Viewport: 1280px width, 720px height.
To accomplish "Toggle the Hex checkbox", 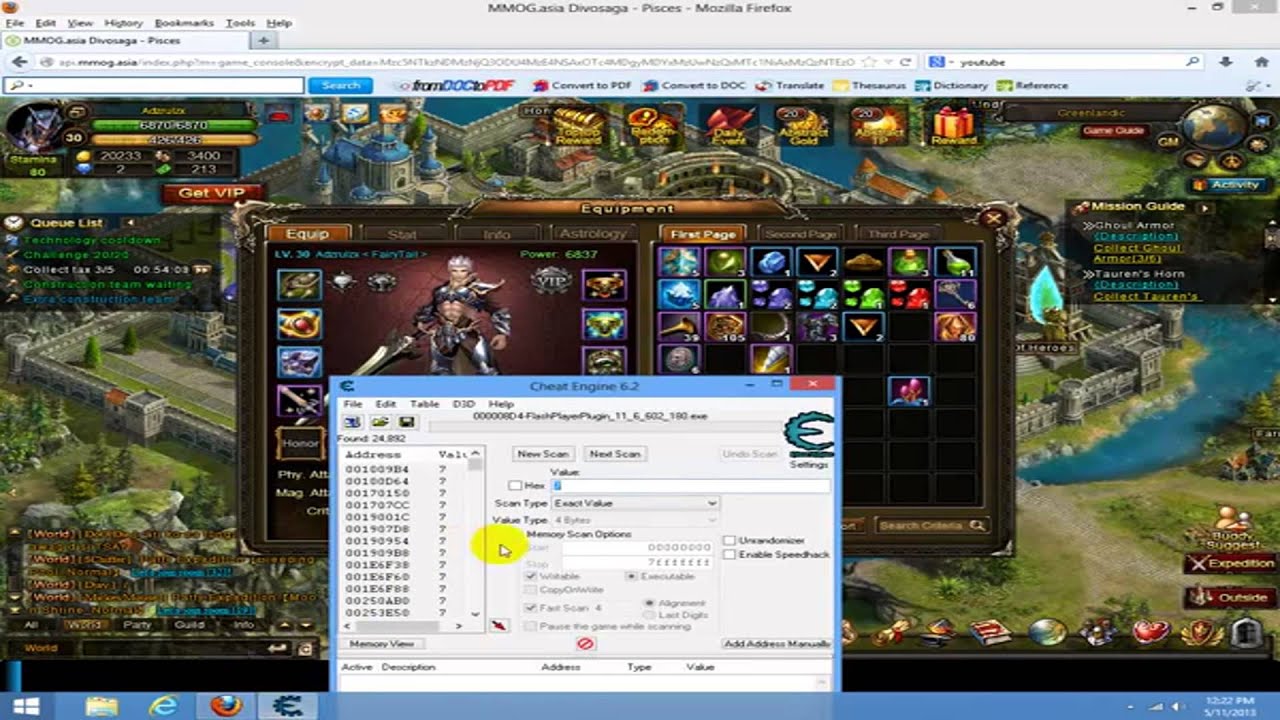I will (x=515, y=485).
